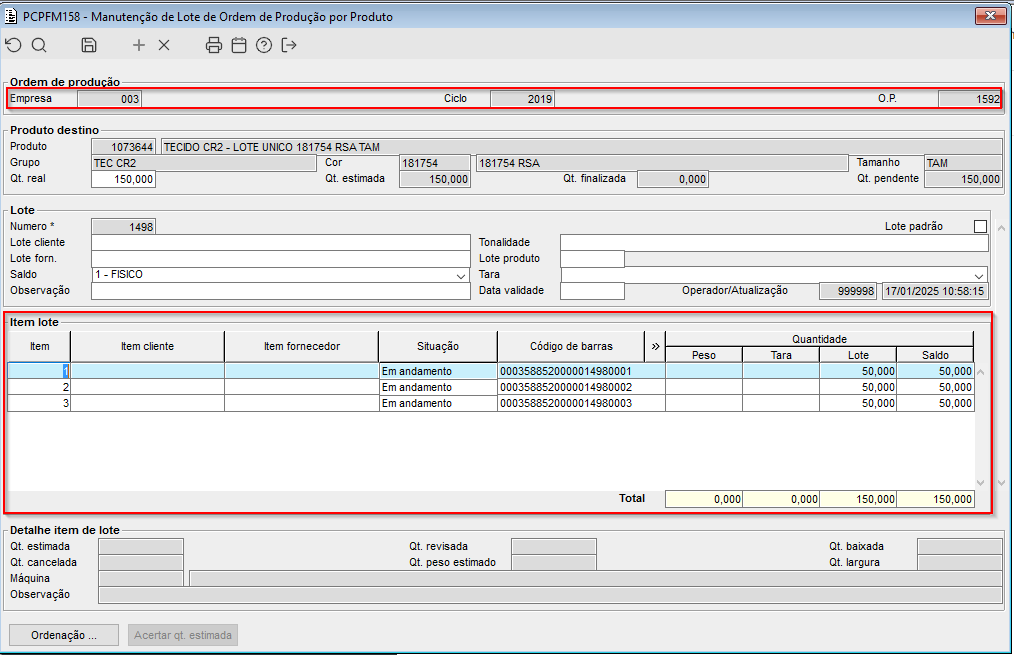Click the refresh/undo arrow toolbar icon

tap(14, 45)
